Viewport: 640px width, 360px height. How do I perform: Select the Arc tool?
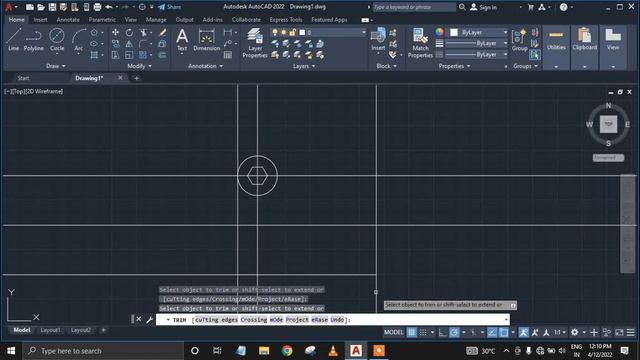pyautogui.click(x=78, y=40)
